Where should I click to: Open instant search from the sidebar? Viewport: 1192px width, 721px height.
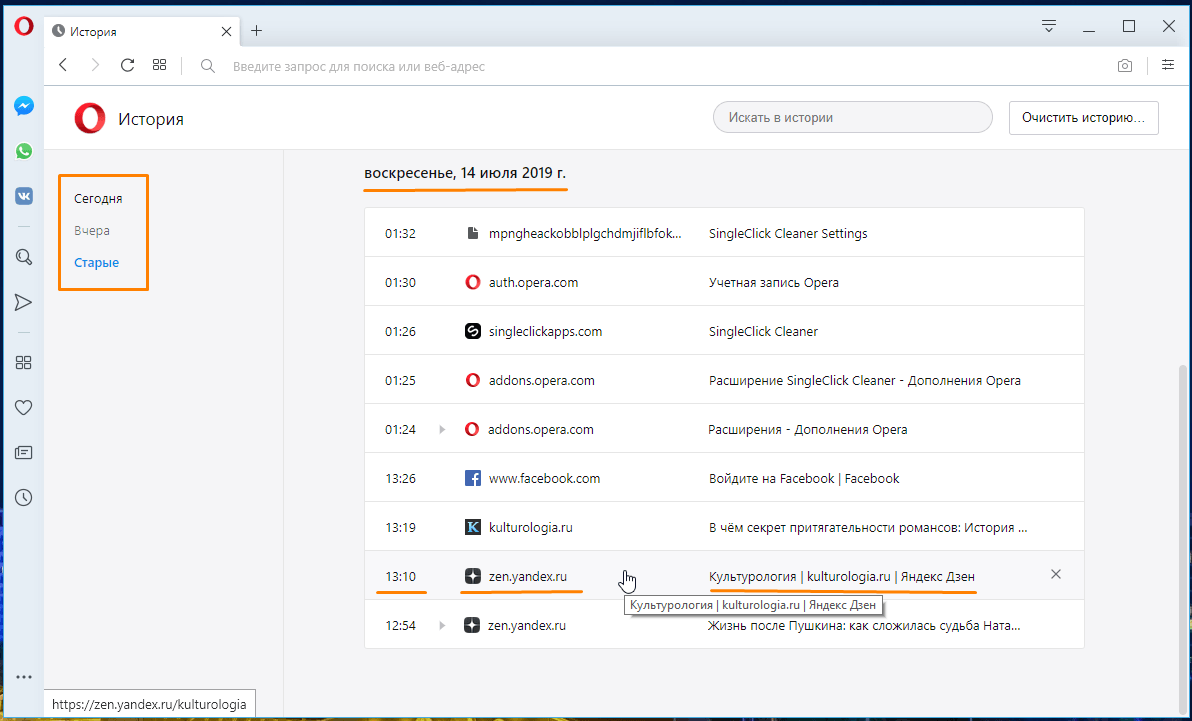pyautogui.click(x=24, y=257)
